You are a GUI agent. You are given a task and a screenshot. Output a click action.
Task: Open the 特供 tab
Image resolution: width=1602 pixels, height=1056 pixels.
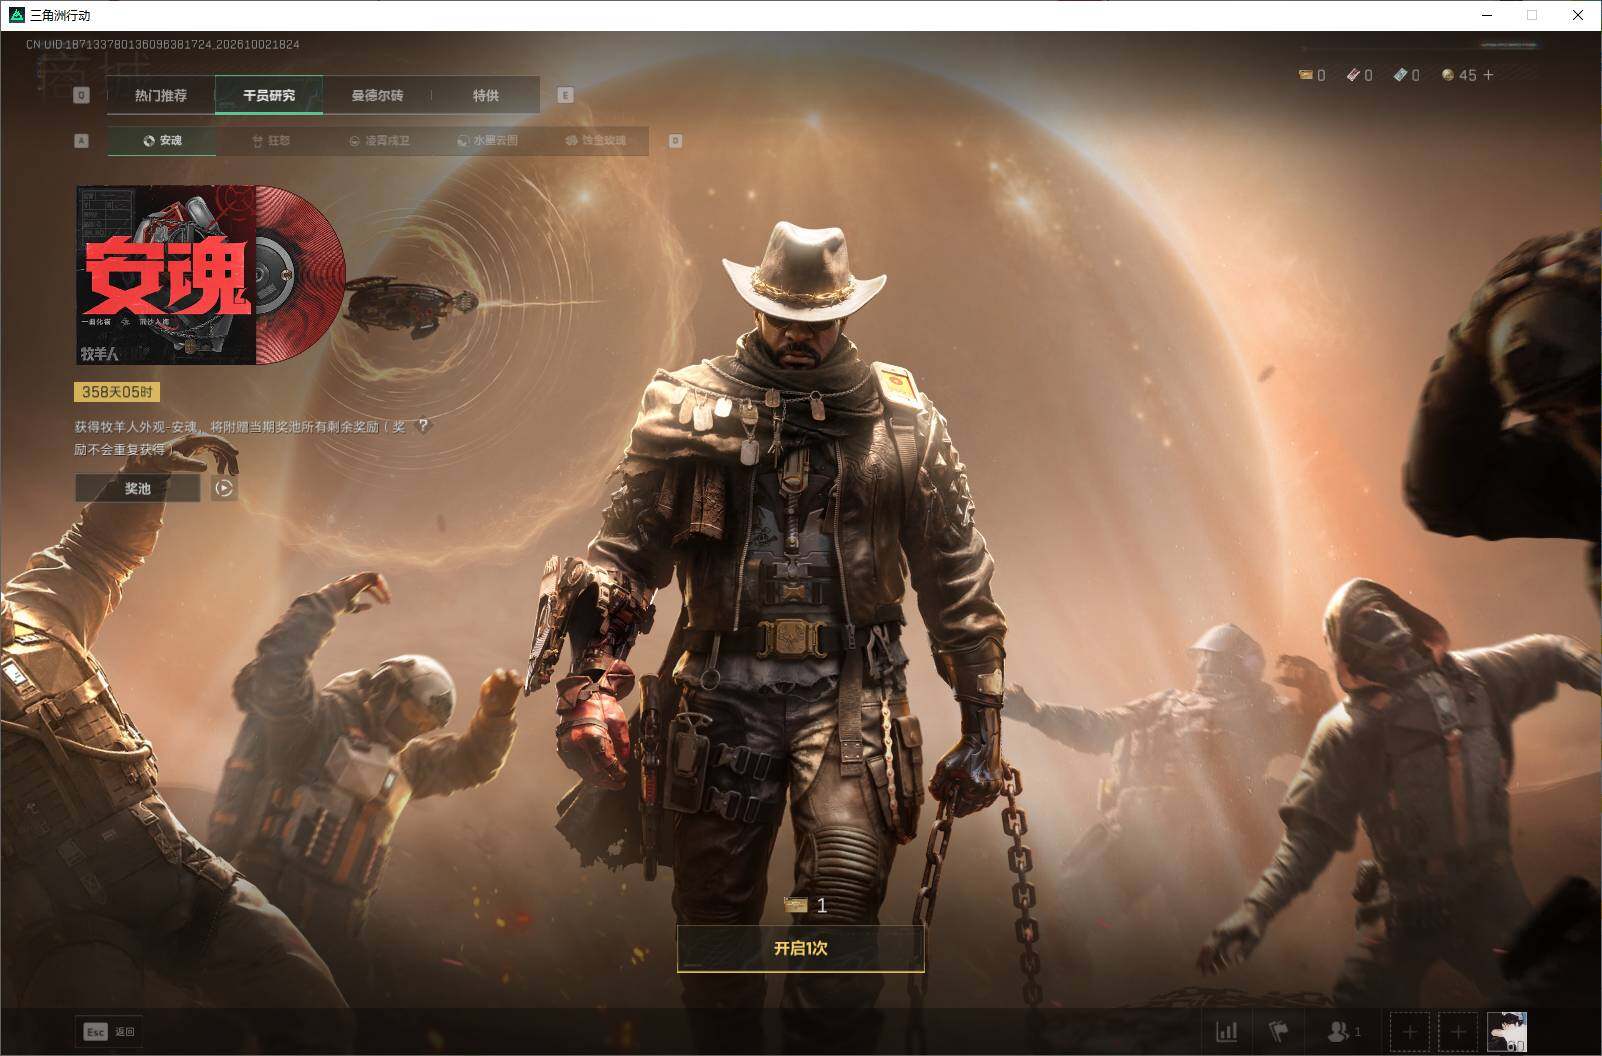coord(486,95)
